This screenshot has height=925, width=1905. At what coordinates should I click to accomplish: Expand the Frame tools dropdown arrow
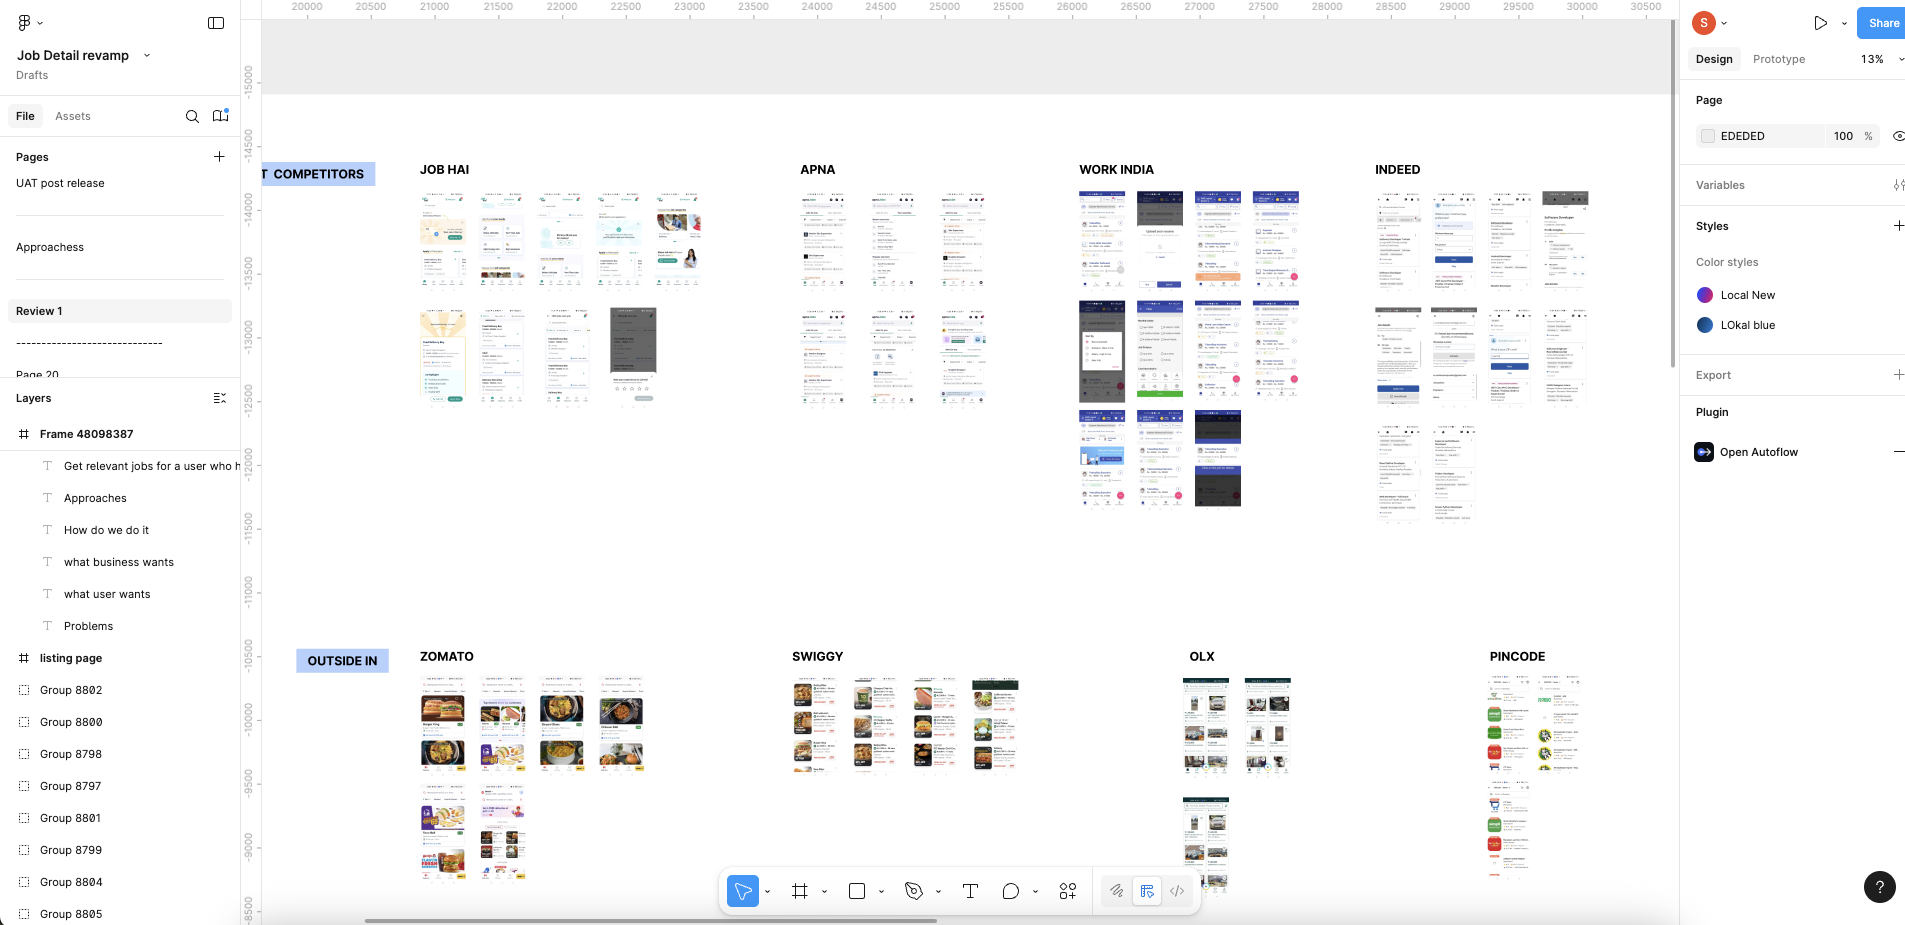tap(824, 891)
